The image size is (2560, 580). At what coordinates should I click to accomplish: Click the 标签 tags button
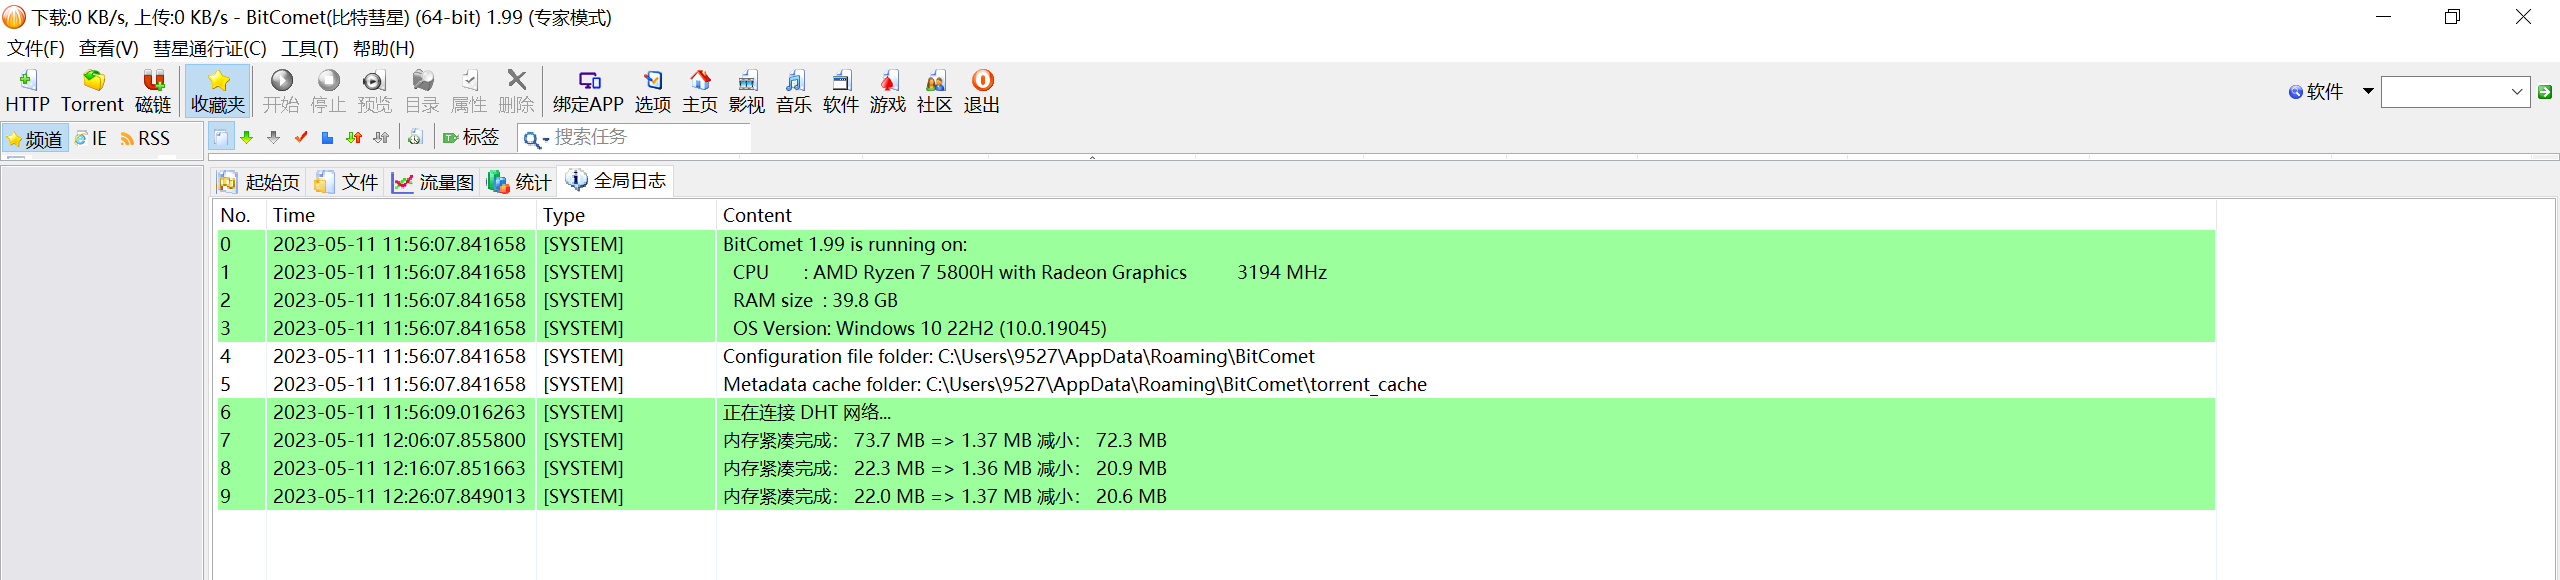pos(471,138)
